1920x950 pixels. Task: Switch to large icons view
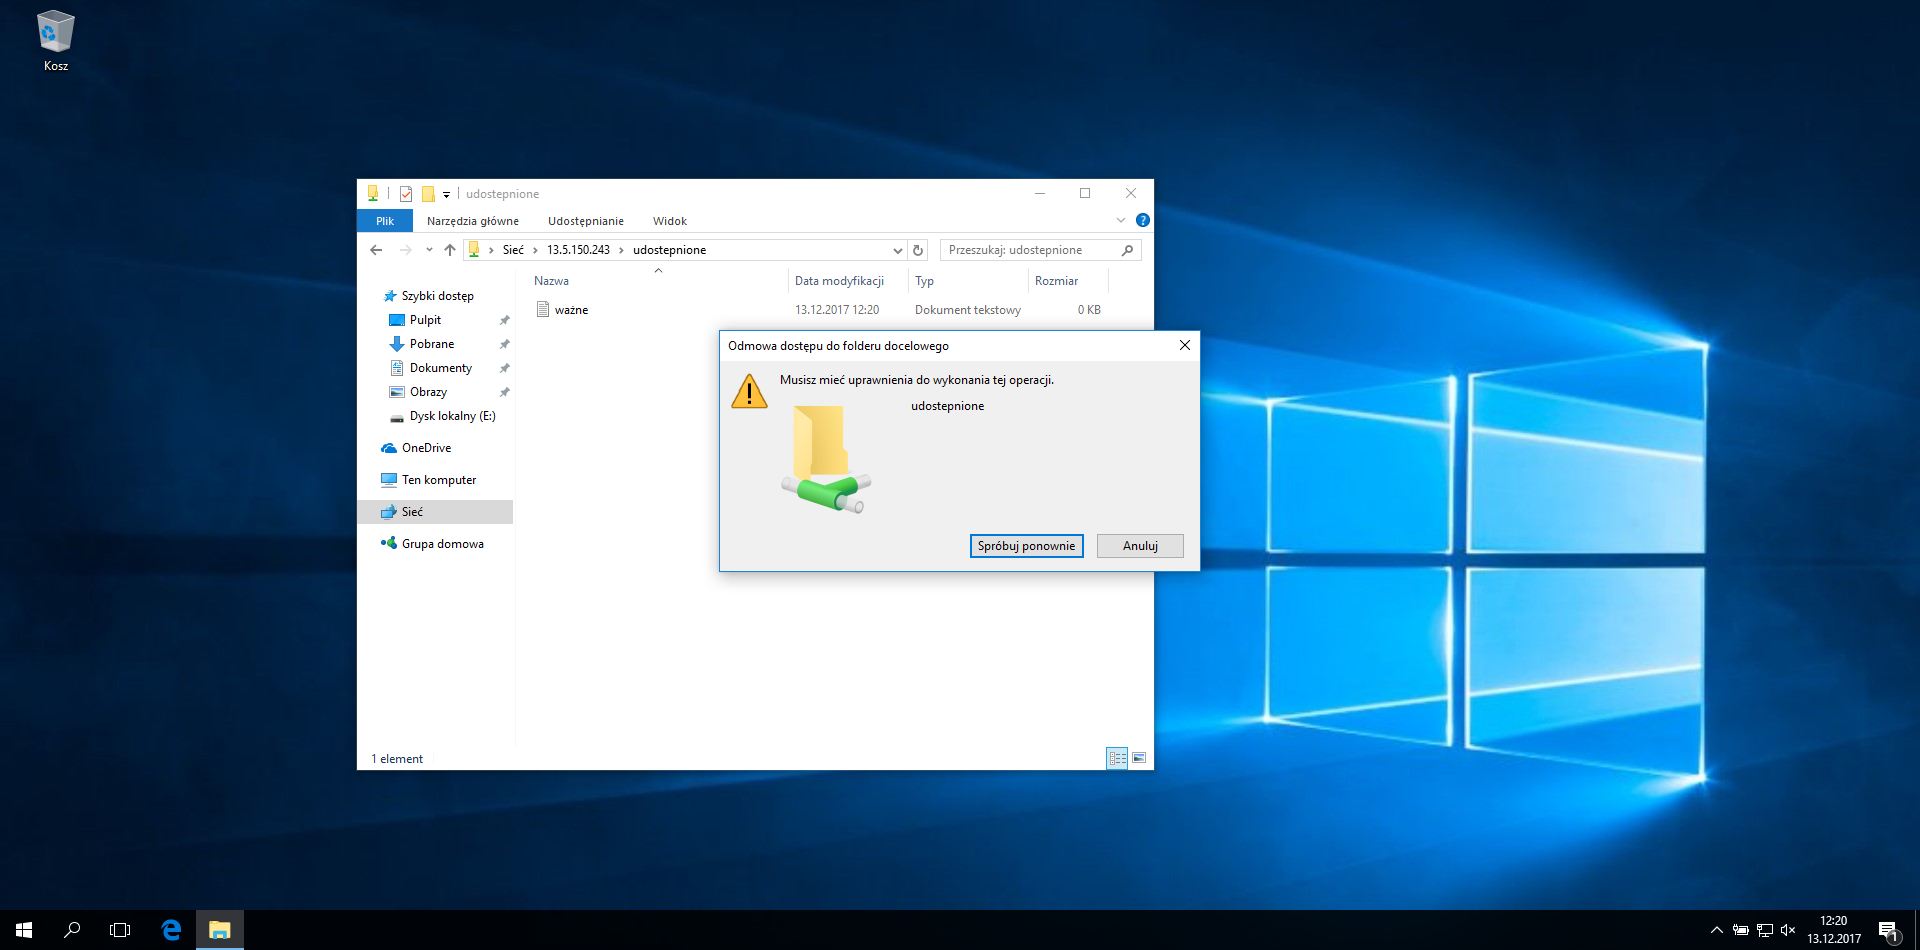1139,758
